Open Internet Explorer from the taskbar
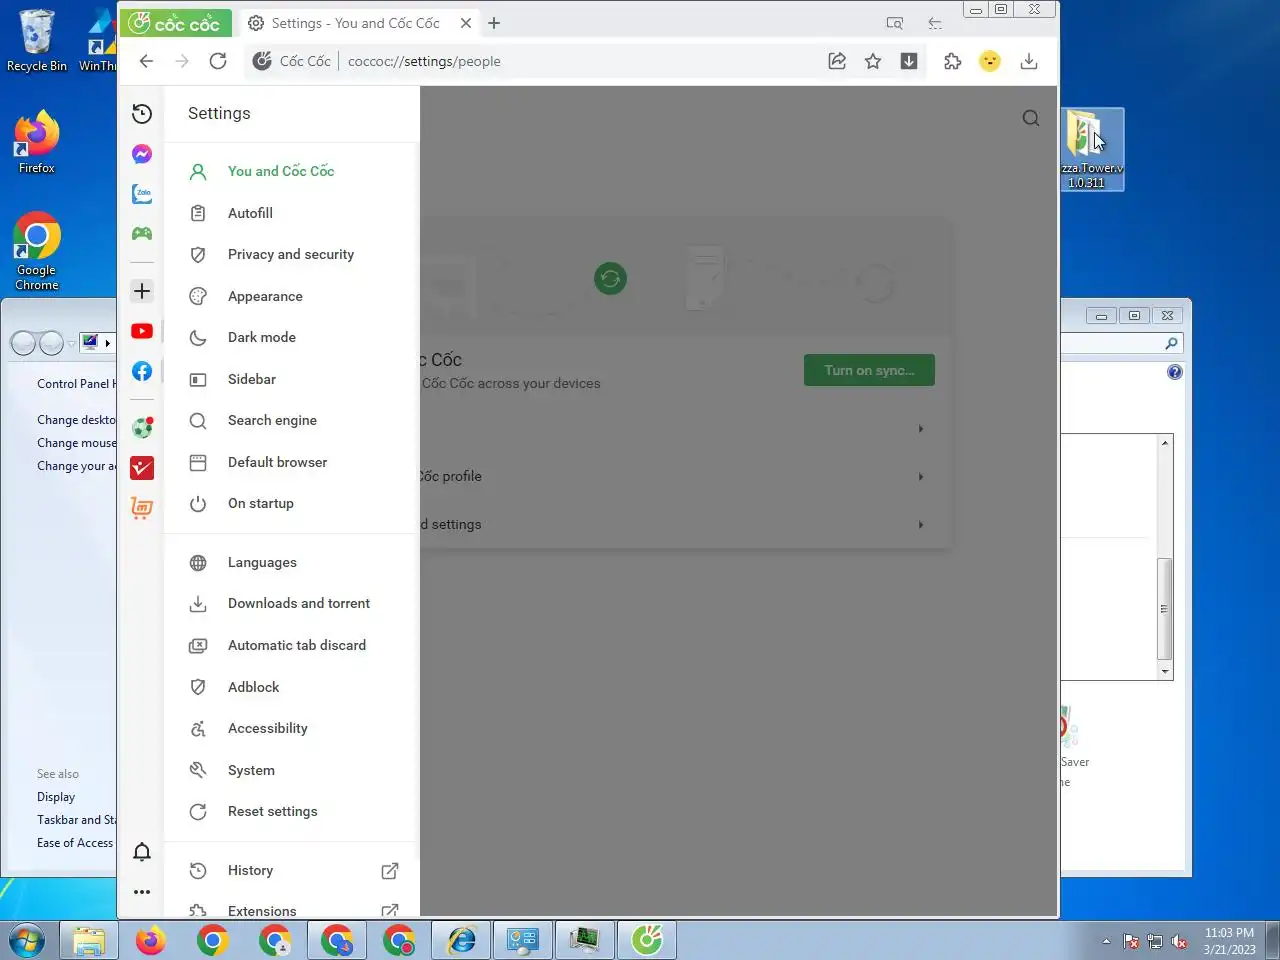The width and height of the screenshot is (1280, 960). click(x=461, y=940)
